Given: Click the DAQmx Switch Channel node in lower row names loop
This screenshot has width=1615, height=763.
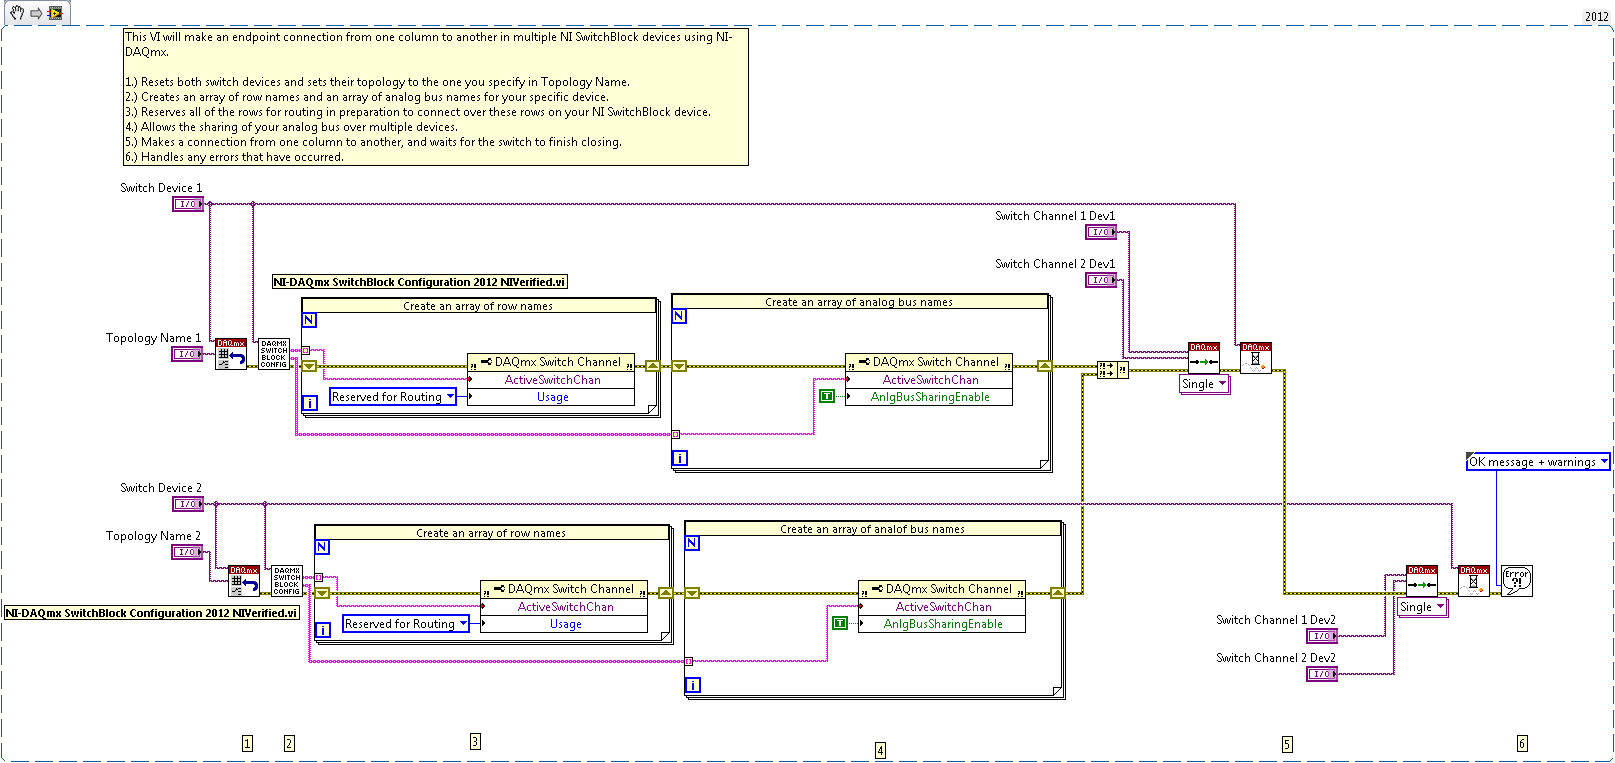Looking at the screenshot, I should [564, 589].
